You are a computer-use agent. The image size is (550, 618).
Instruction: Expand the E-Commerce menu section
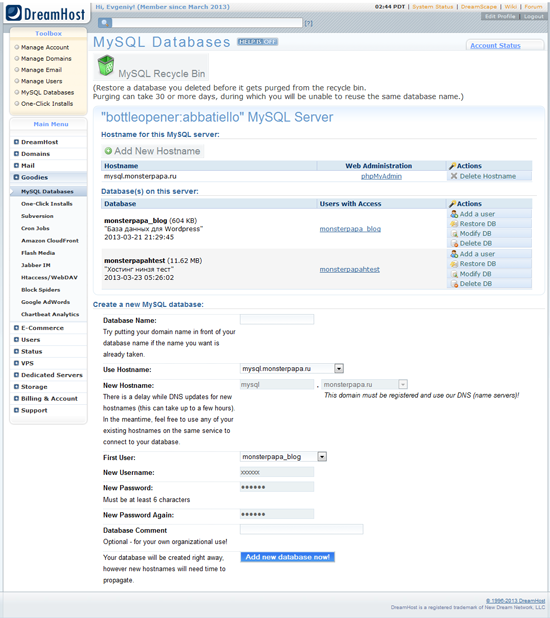point(17,328)
